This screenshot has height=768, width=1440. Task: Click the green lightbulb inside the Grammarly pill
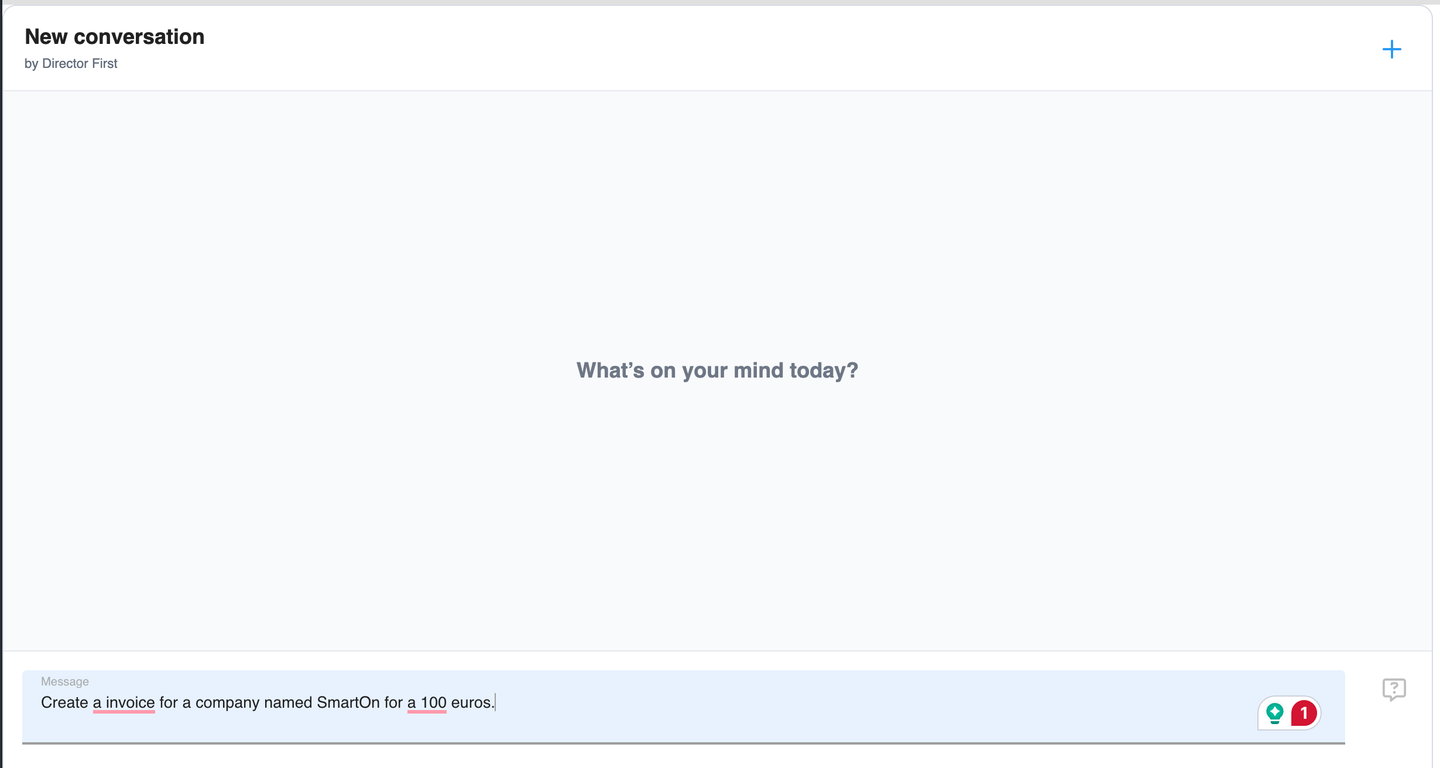pyautogui.click(x=1274, y=713)
